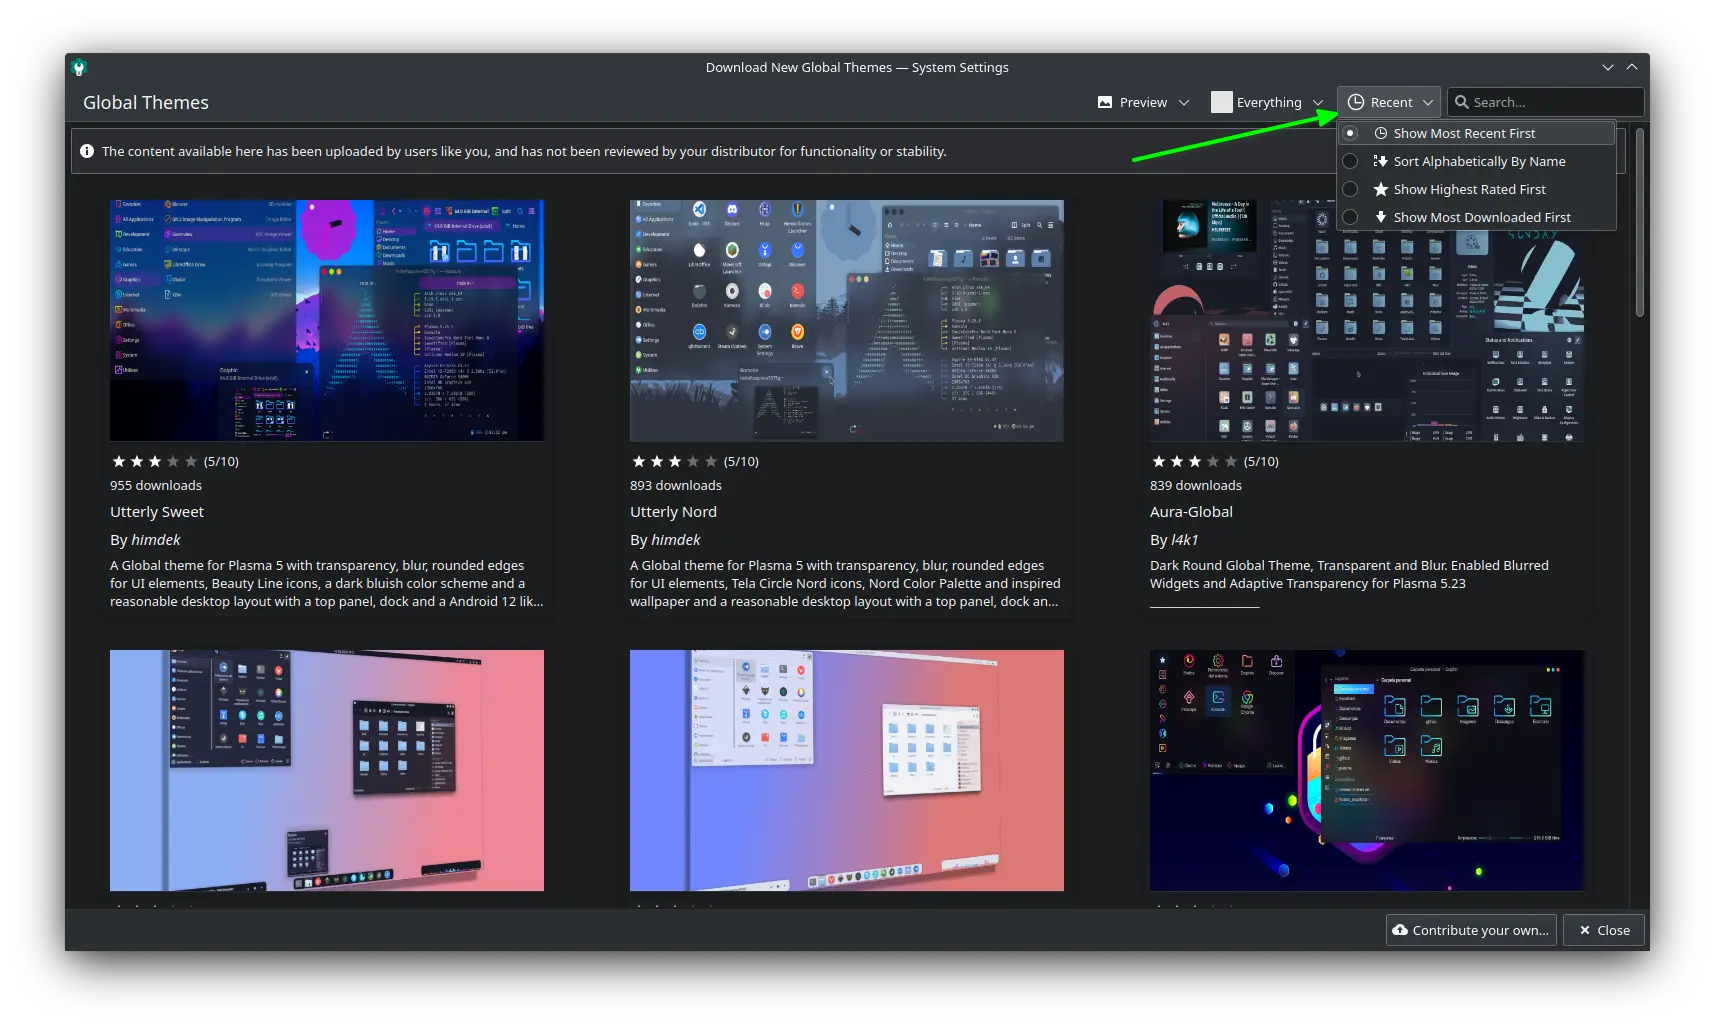The width and height of the screenshot is (1715, 1028).
Task: Click the download arrow icon beside Show Most Downloaded First
Action: [x=1381, y=217]
